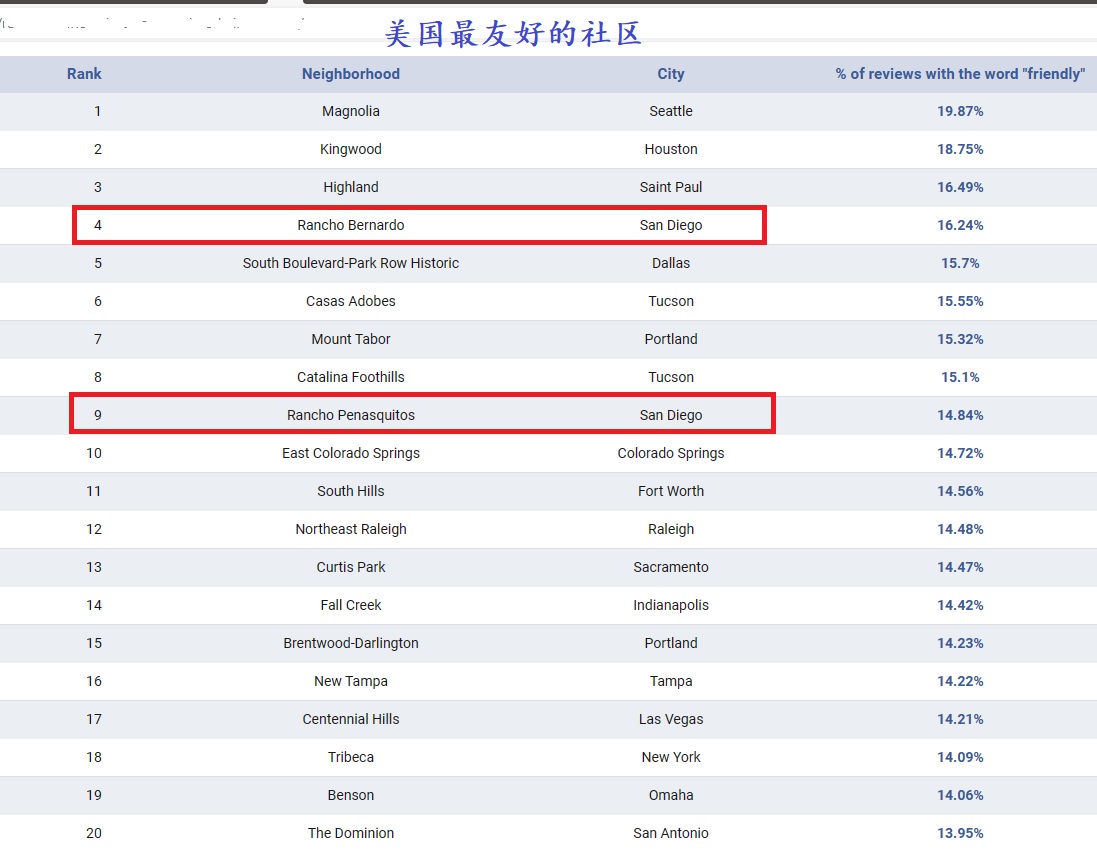Image resolution: width=1097 pixels, height=865 pixels.
Task: Select the Colorado Springs city cell
Action: pyautogui.click(x=670, y=453)
